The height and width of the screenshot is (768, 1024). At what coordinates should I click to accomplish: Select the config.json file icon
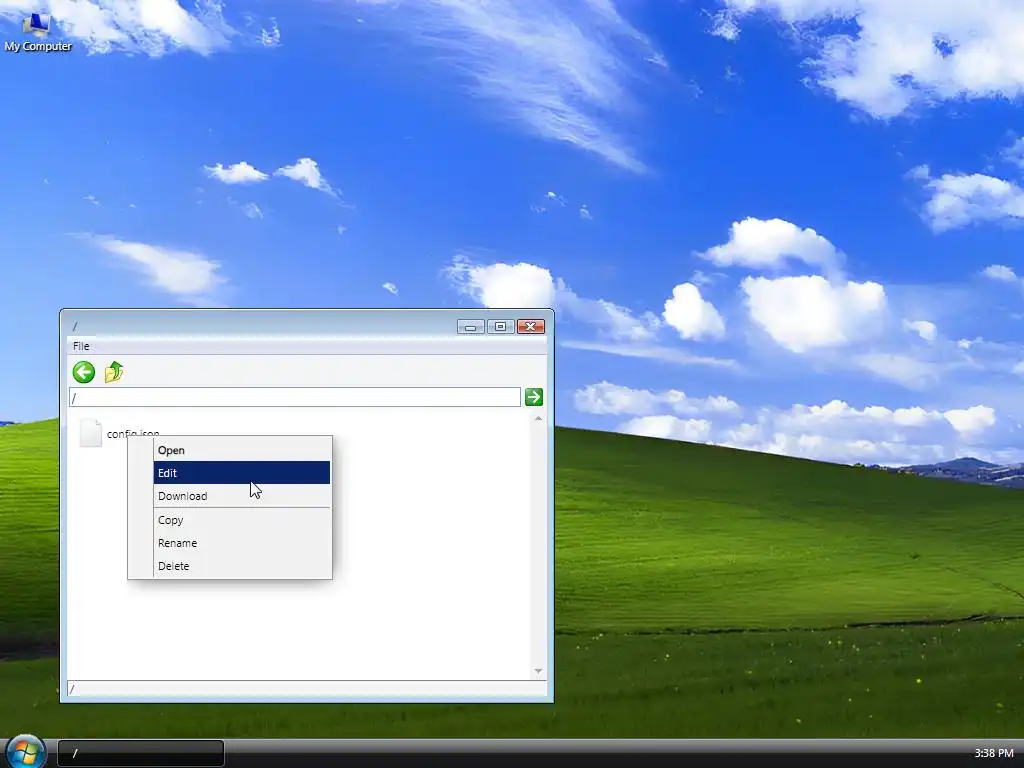click(91, 433)
